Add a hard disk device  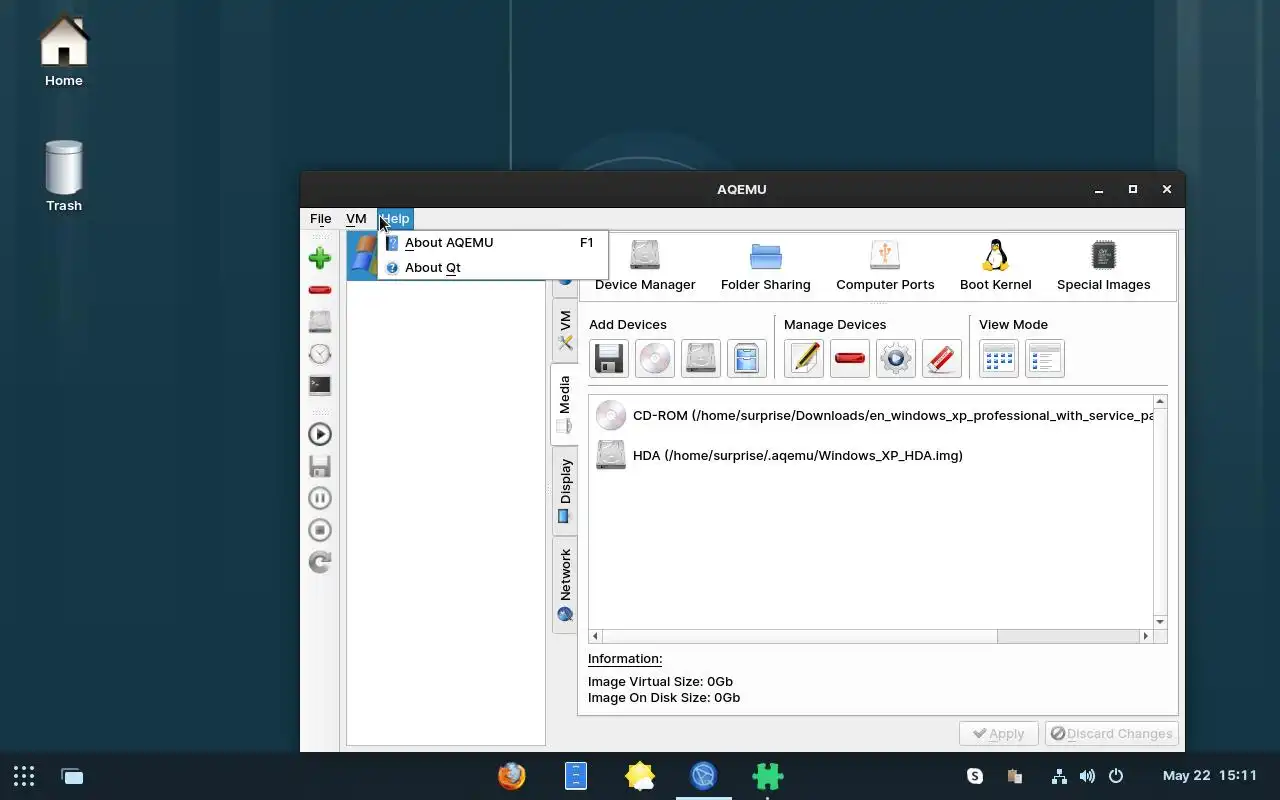(x=701, y=359)
